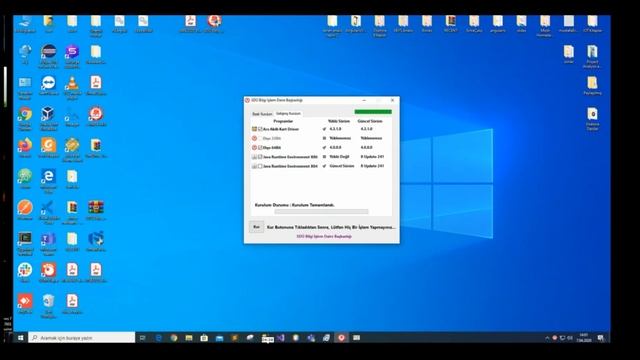Select the red installer app on taskbar

pos(342,338)
